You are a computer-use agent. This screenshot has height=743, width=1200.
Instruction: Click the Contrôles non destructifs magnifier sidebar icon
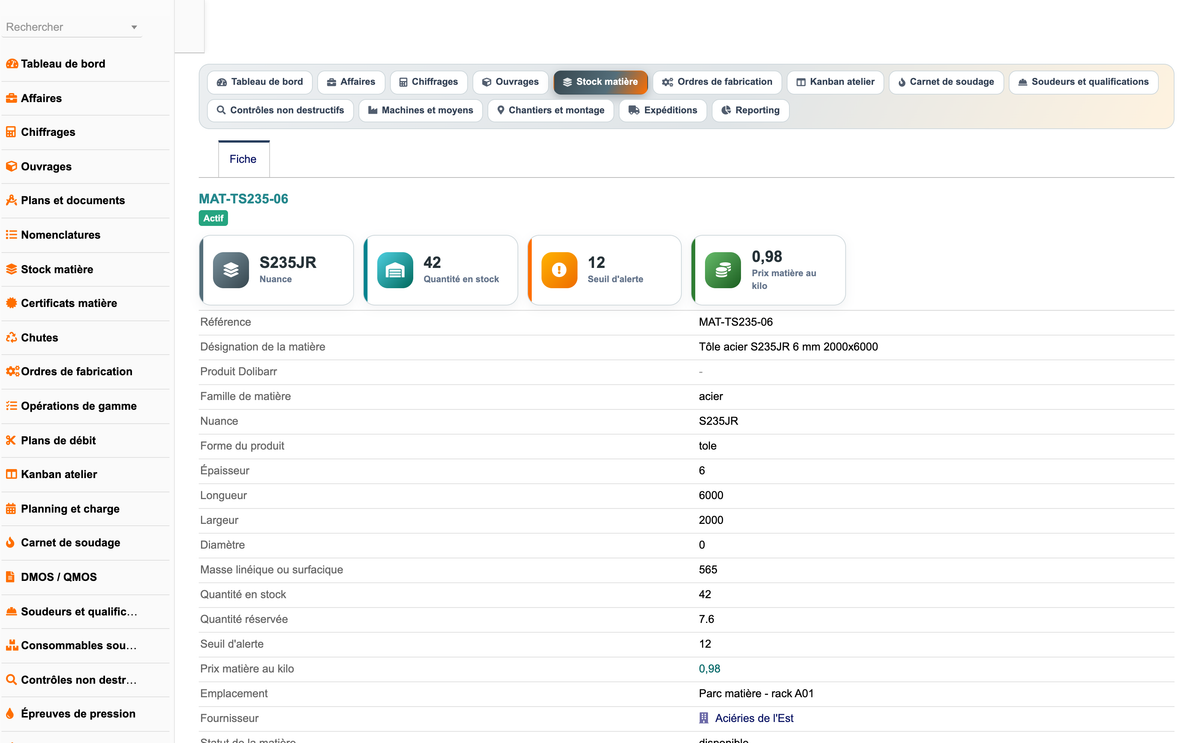tap(12, 679)
